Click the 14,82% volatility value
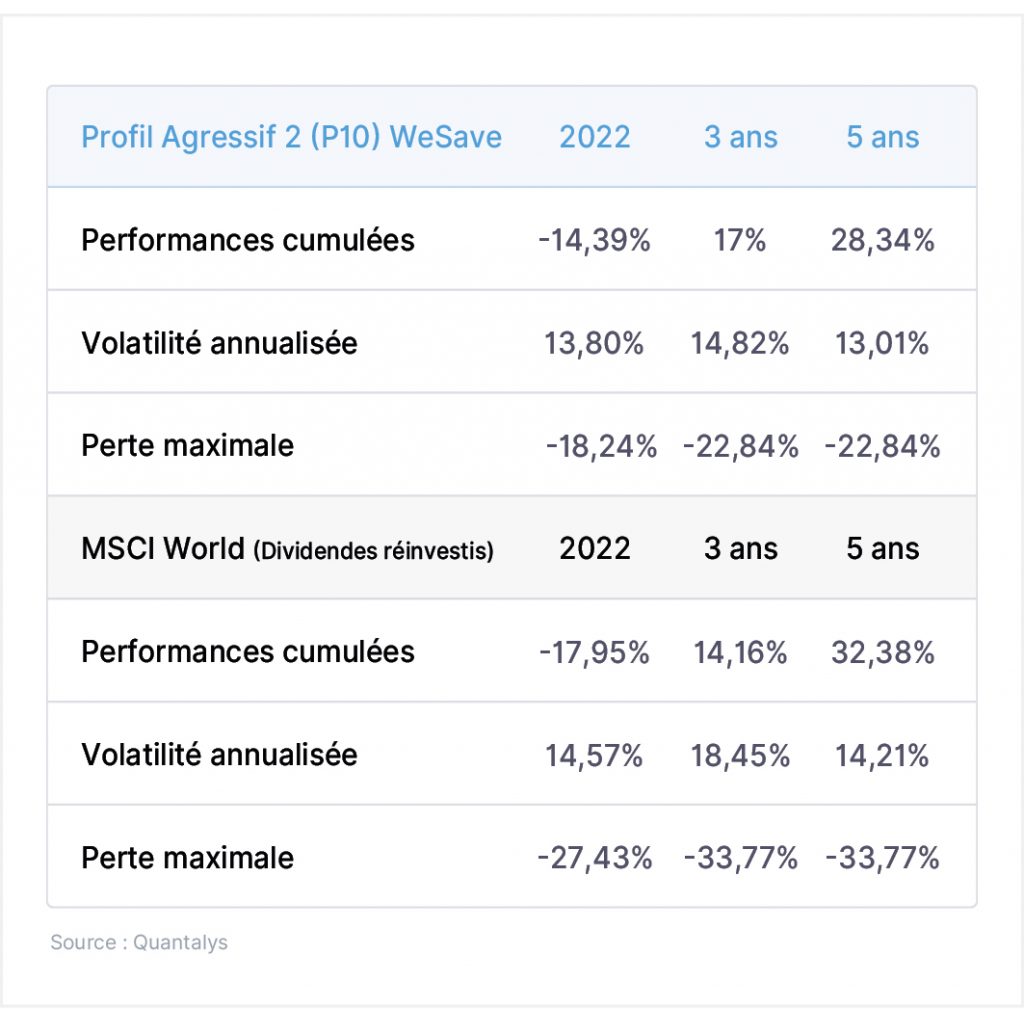Viewport: 1024px width, 1009px height. [x=740, y=344]
